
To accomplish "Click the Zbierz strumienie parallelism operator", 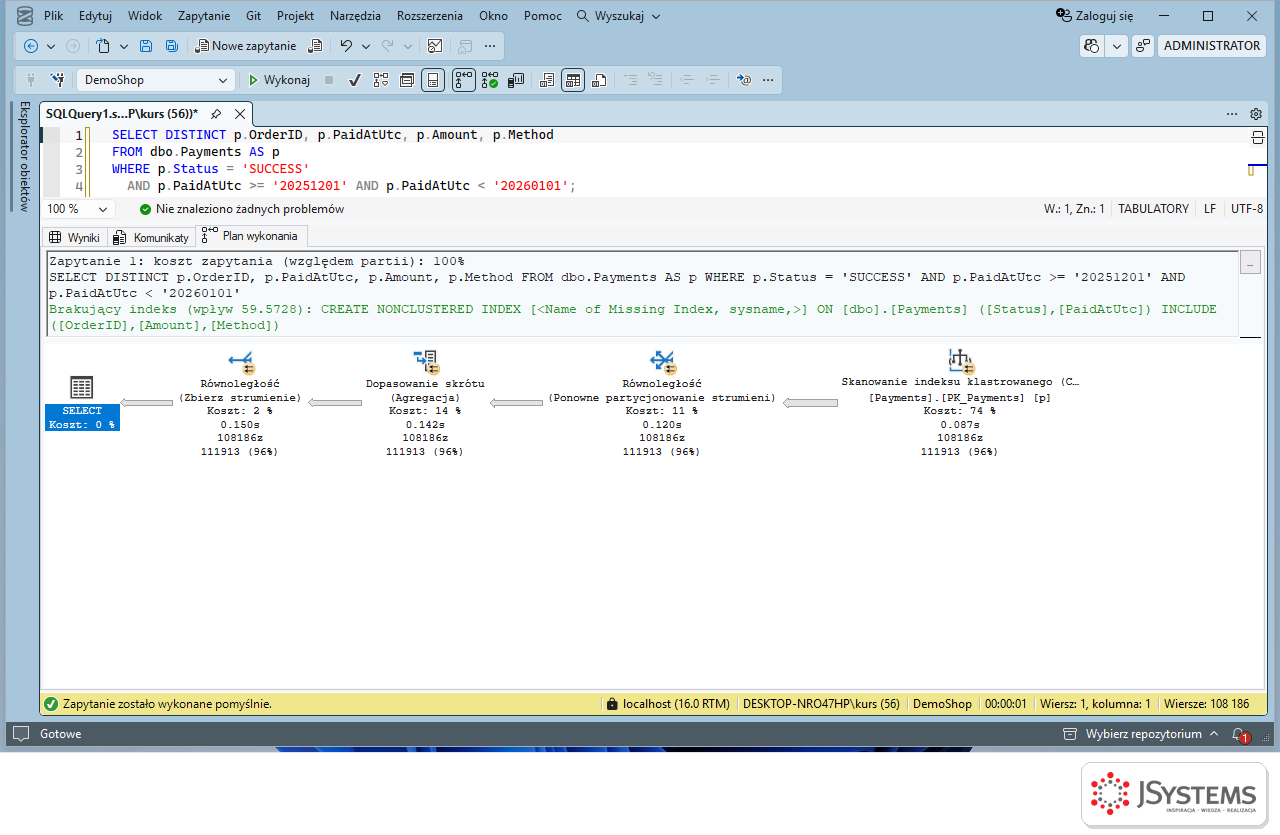I will point(239,403).
